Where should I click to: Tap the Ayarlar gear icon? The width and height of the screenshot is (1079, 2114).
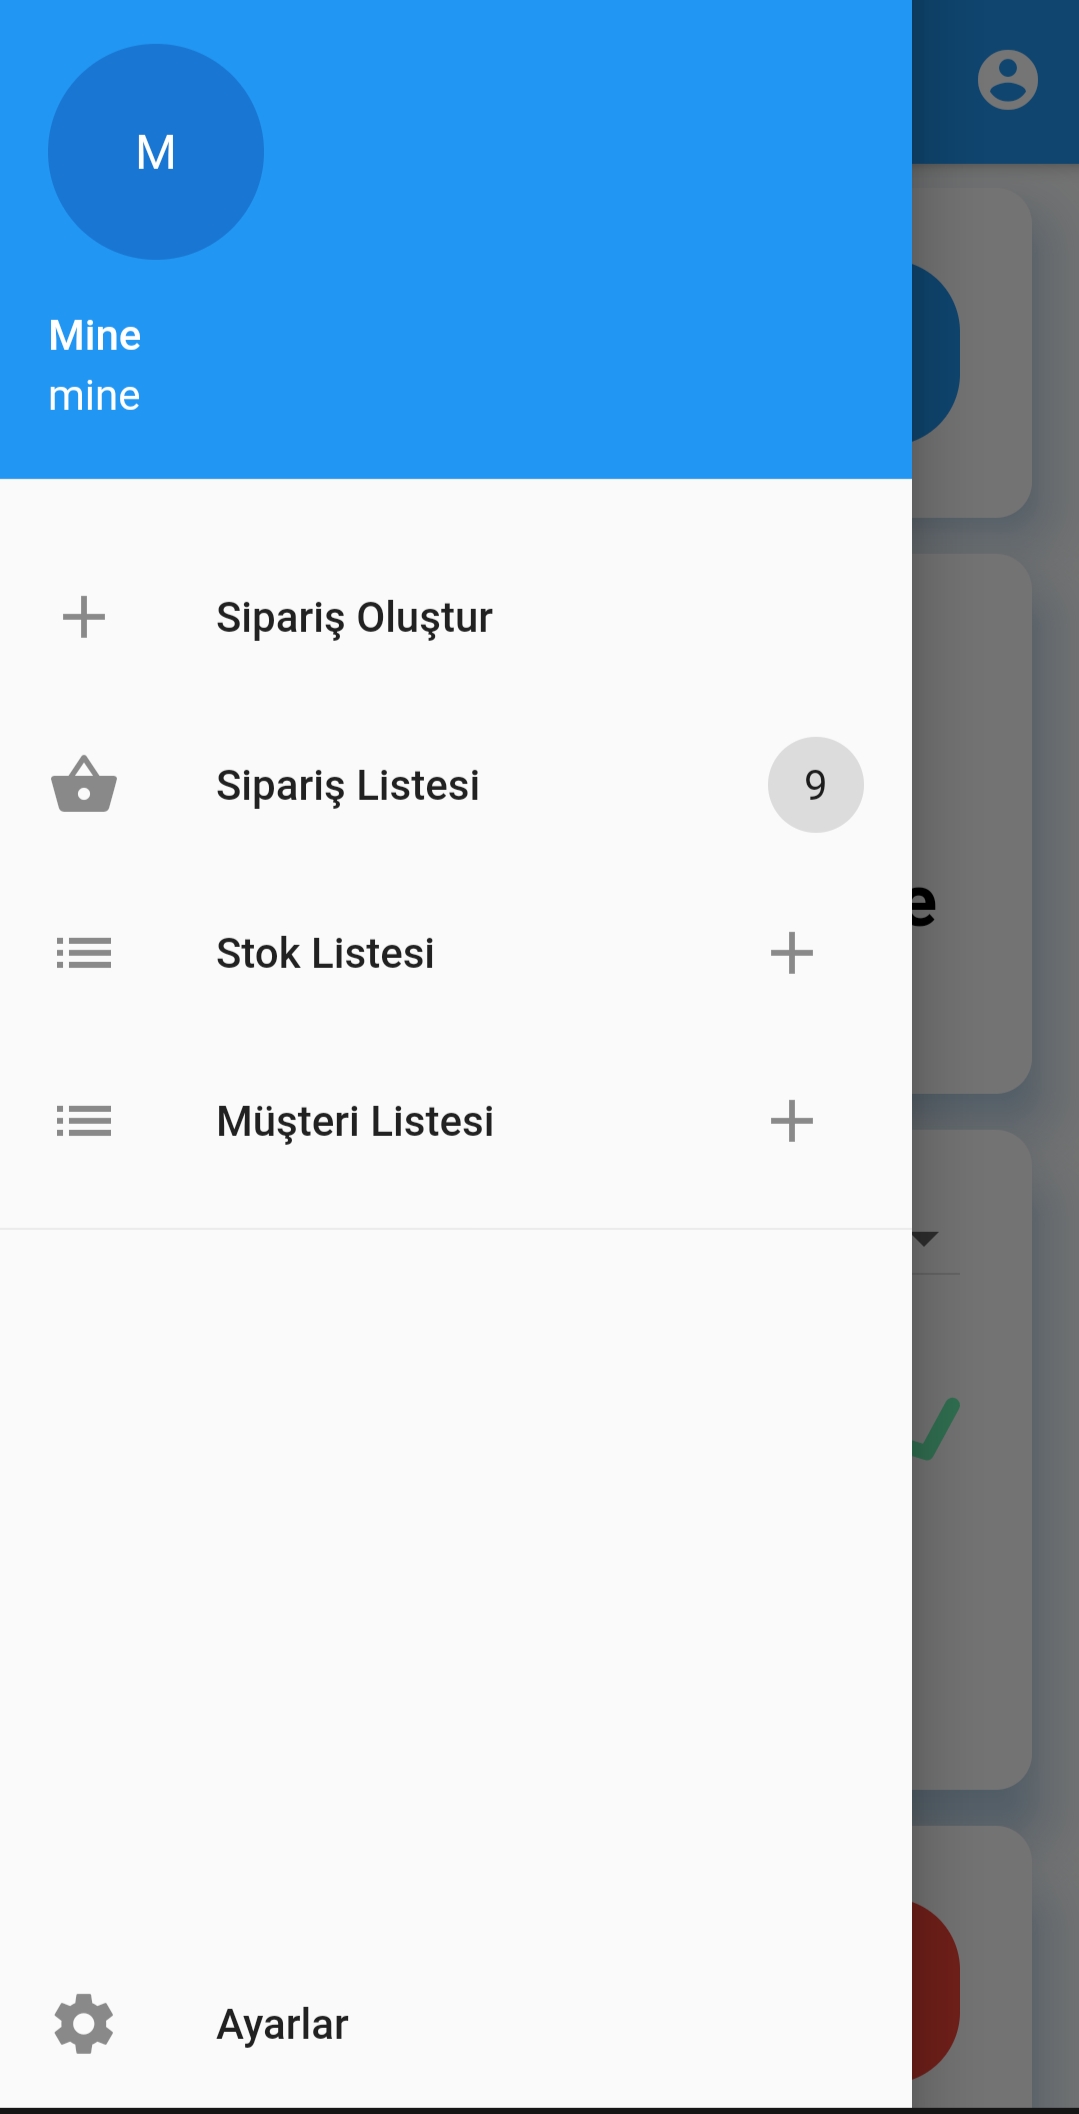click(84, 2024)
